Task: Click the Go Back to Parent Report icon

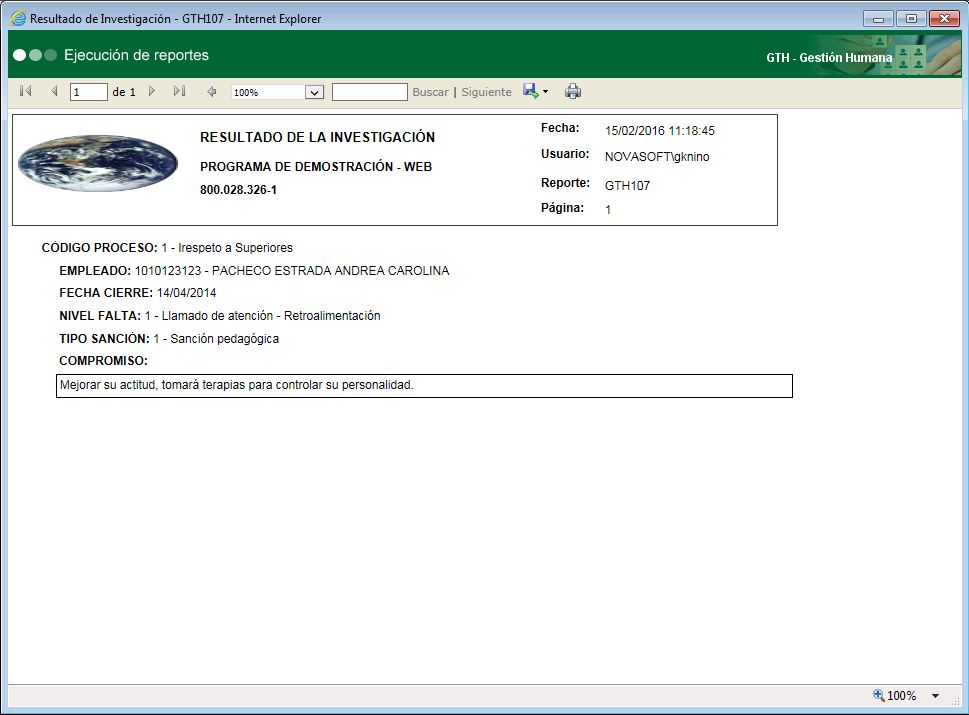Action: tap(210, 91)
